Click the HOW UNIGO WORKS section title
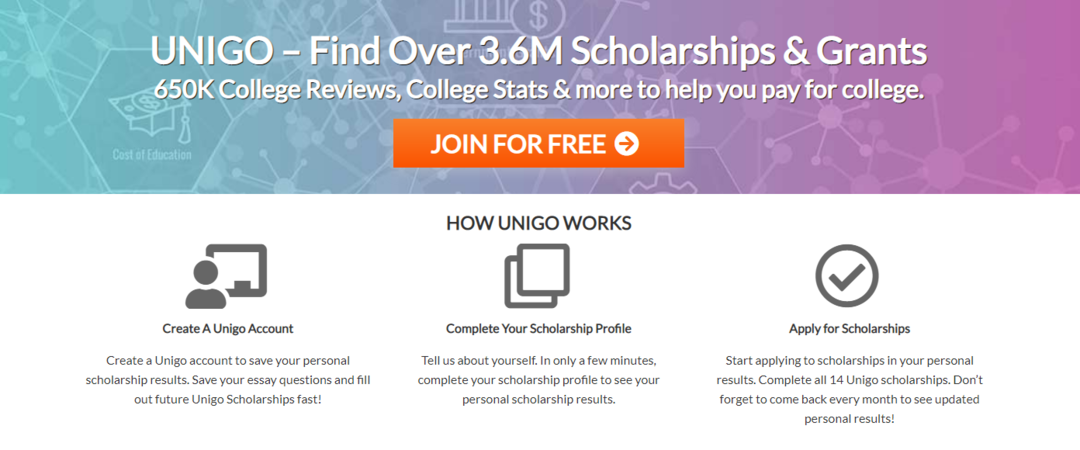The image size is (1080, 450). click(539, 222)
